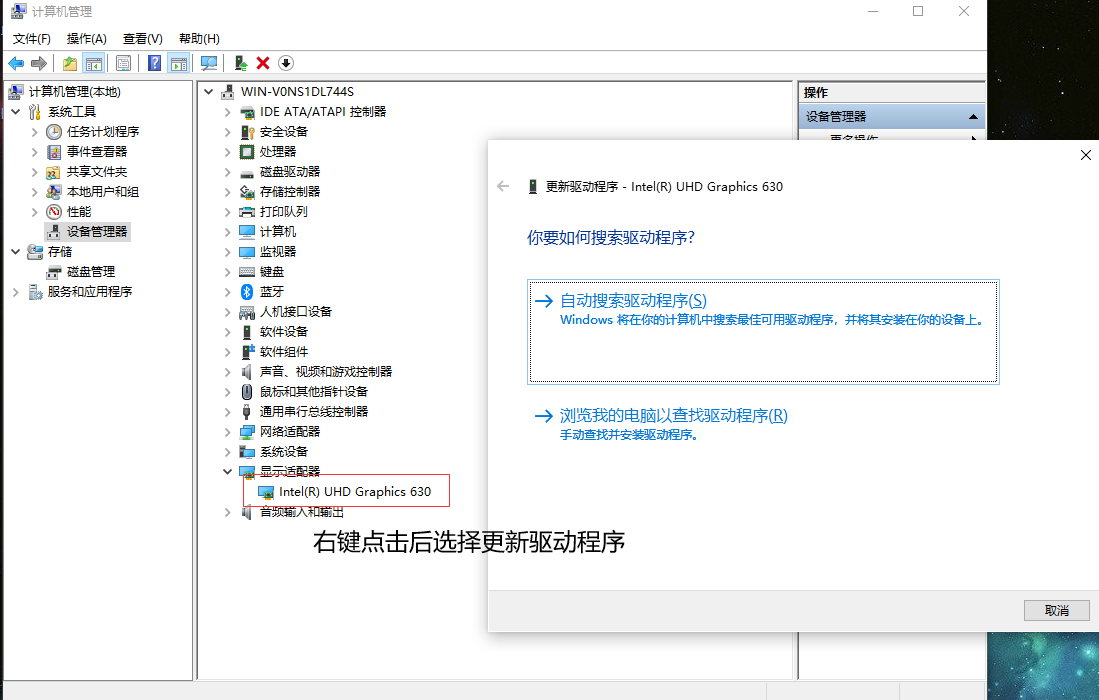Click the 性能 gauge icon
The height and width of the screenshot is (700, 1099).
click(54, 212)
